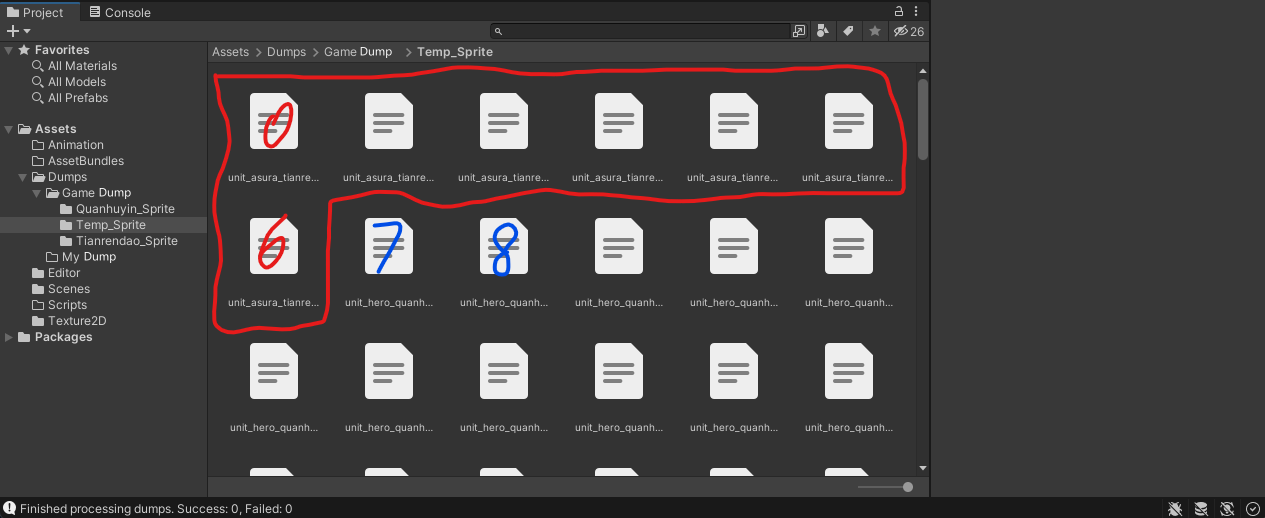Click the Search by Type filter icon
The image size is (1265, 518).
tap(822, 31)
